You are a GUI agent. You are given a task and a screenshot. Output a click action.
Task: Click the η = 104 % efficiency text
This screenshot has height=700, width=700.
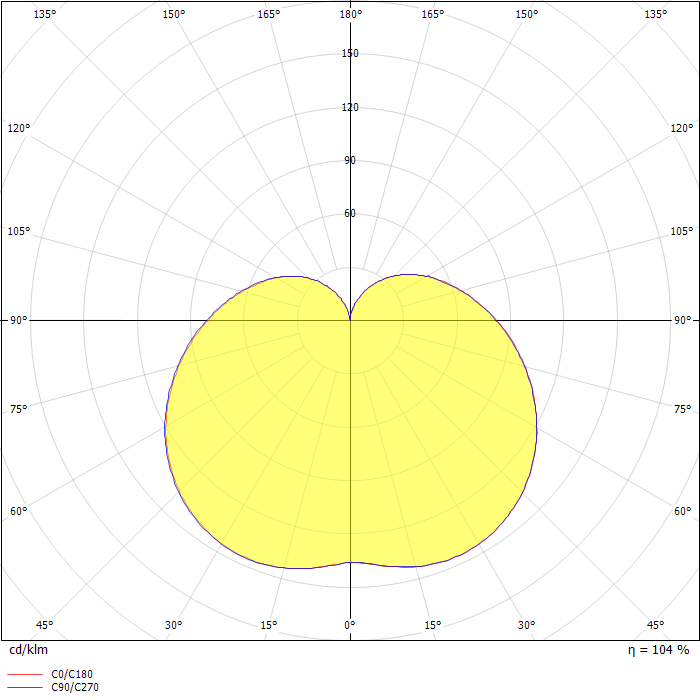658,650
